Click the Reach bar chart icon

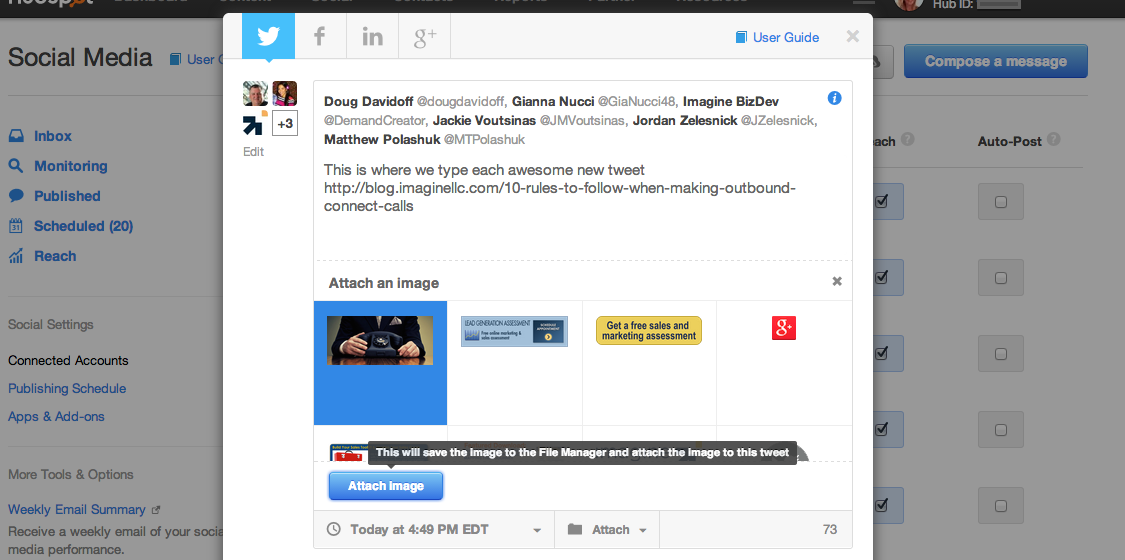click(16, 257)
